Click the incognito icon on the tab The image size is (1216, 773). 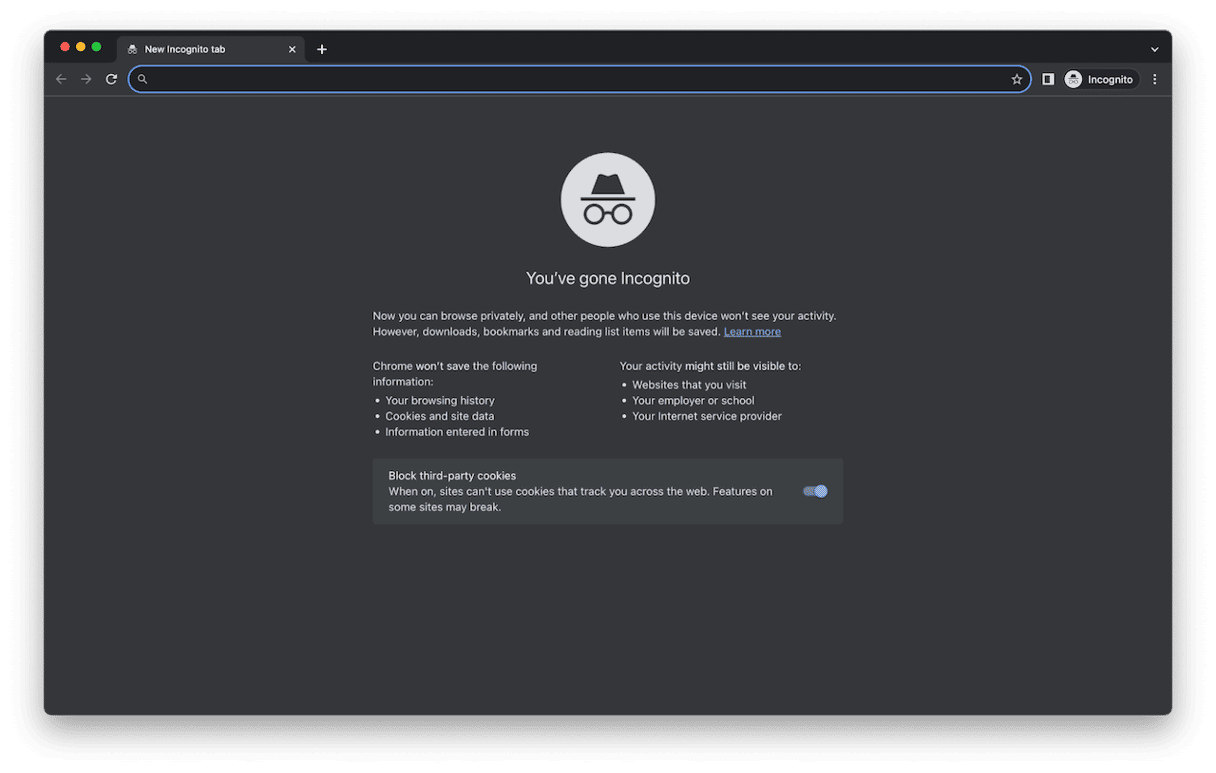(x=132, y=49)
